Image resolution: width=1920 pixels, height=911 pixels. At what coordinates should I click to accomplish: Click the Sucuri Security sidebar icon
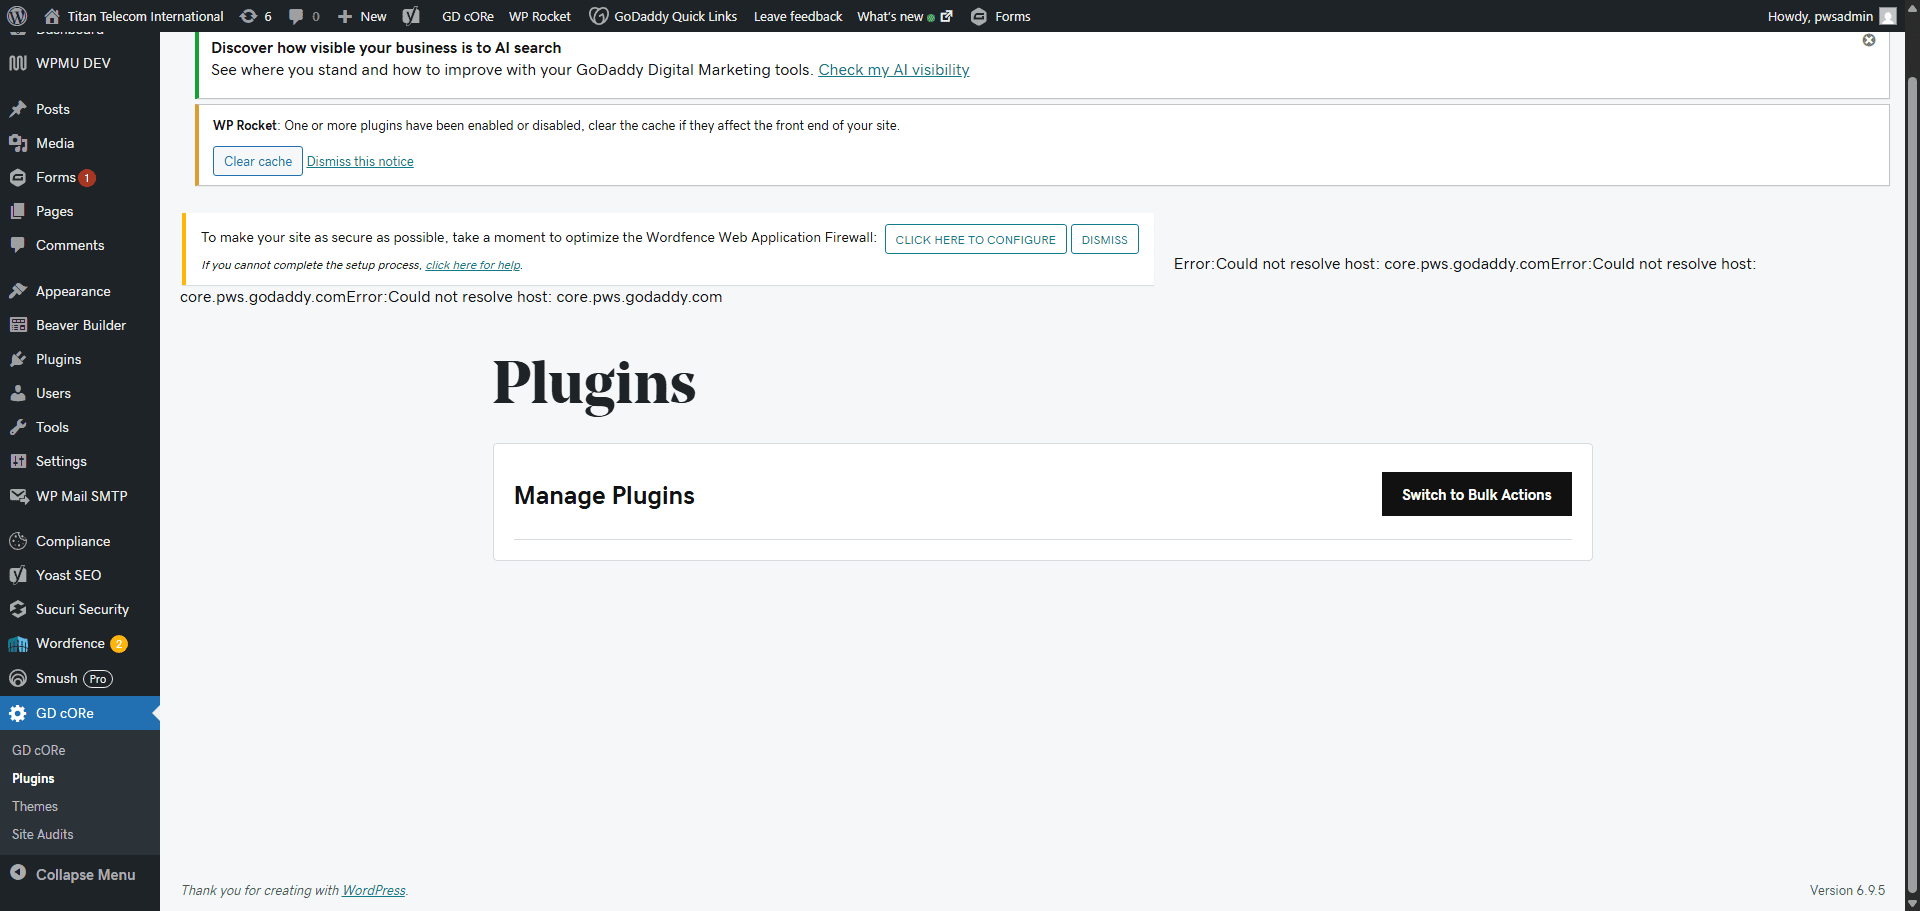click(x=18, y=609)
